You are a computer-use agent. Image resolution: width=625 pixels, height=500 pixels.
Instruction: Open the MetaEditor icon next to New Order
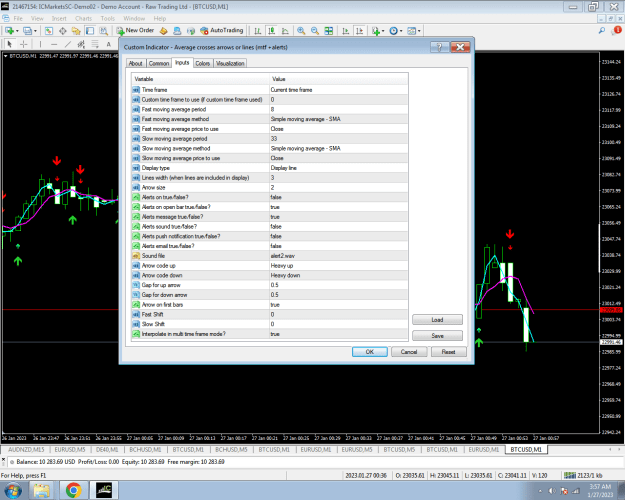click(x=163, y=31)
